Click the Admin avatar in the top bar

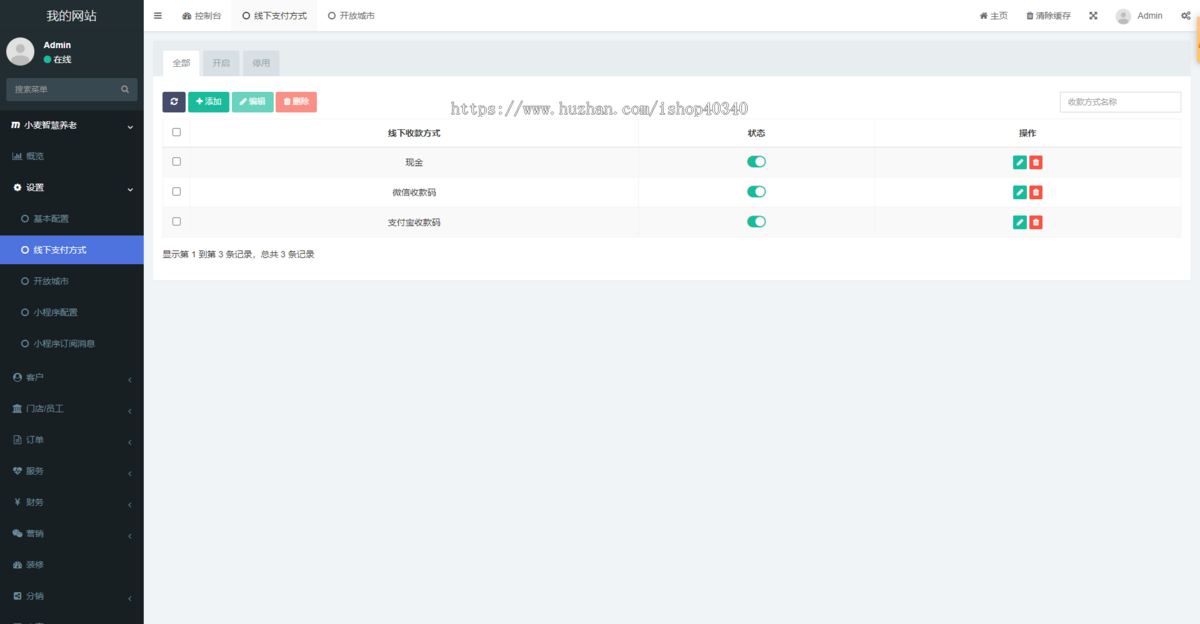pyautogui.click(x=1123, y=16)
